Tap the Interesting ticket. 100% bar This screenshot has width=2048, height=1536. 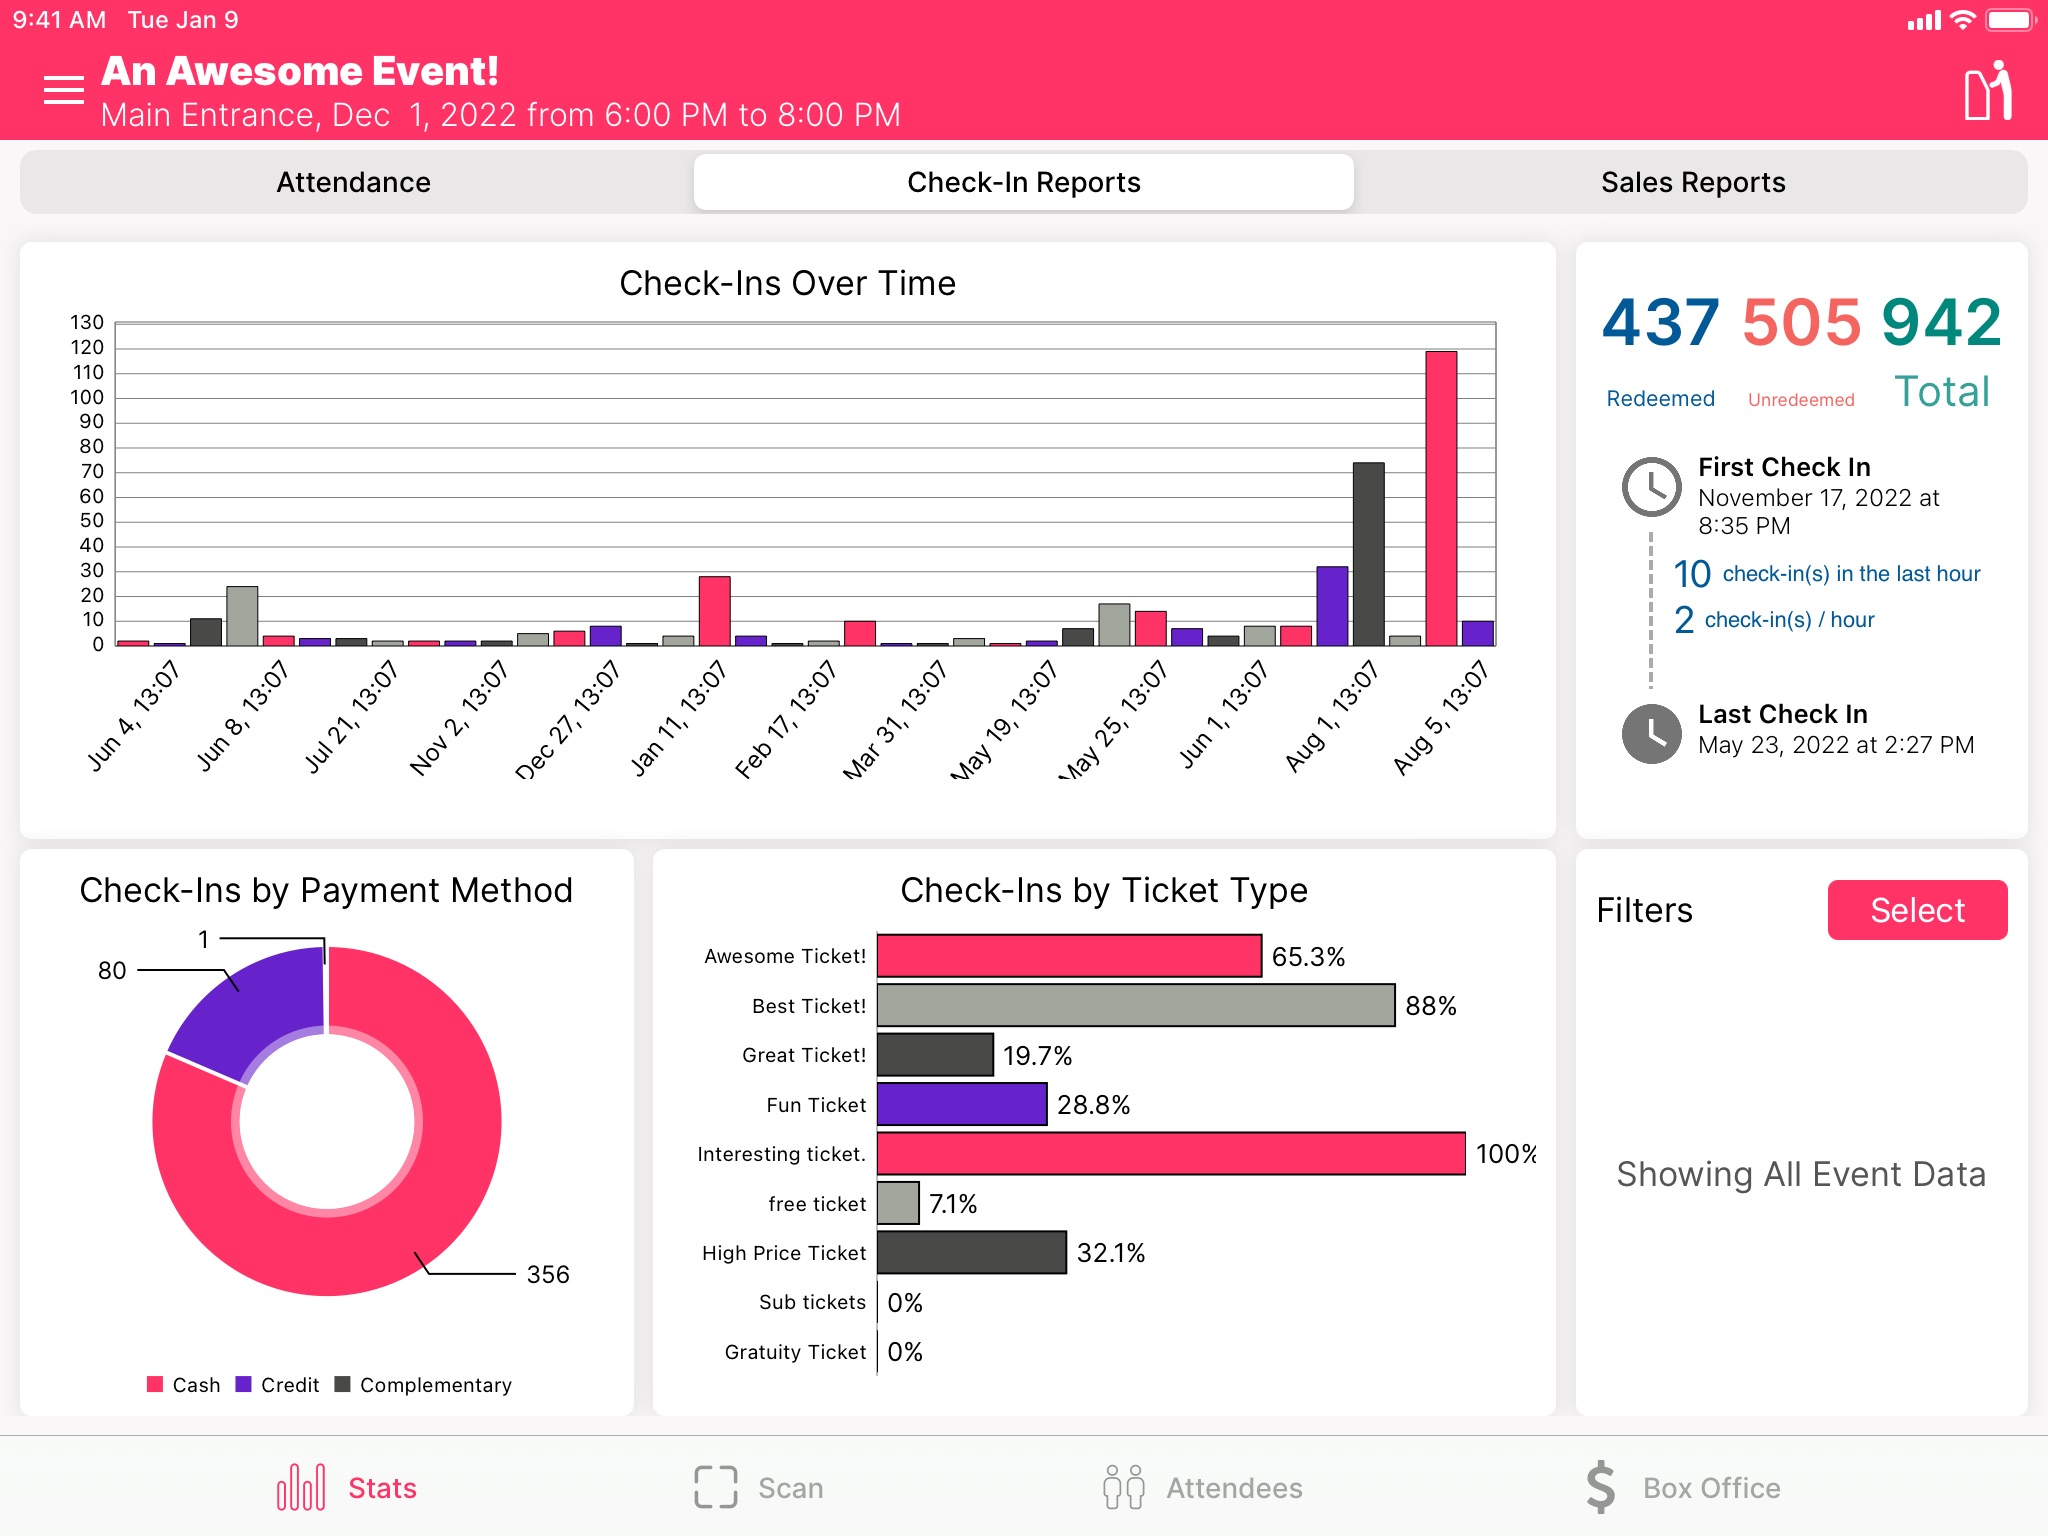tap(1171, 1154)
